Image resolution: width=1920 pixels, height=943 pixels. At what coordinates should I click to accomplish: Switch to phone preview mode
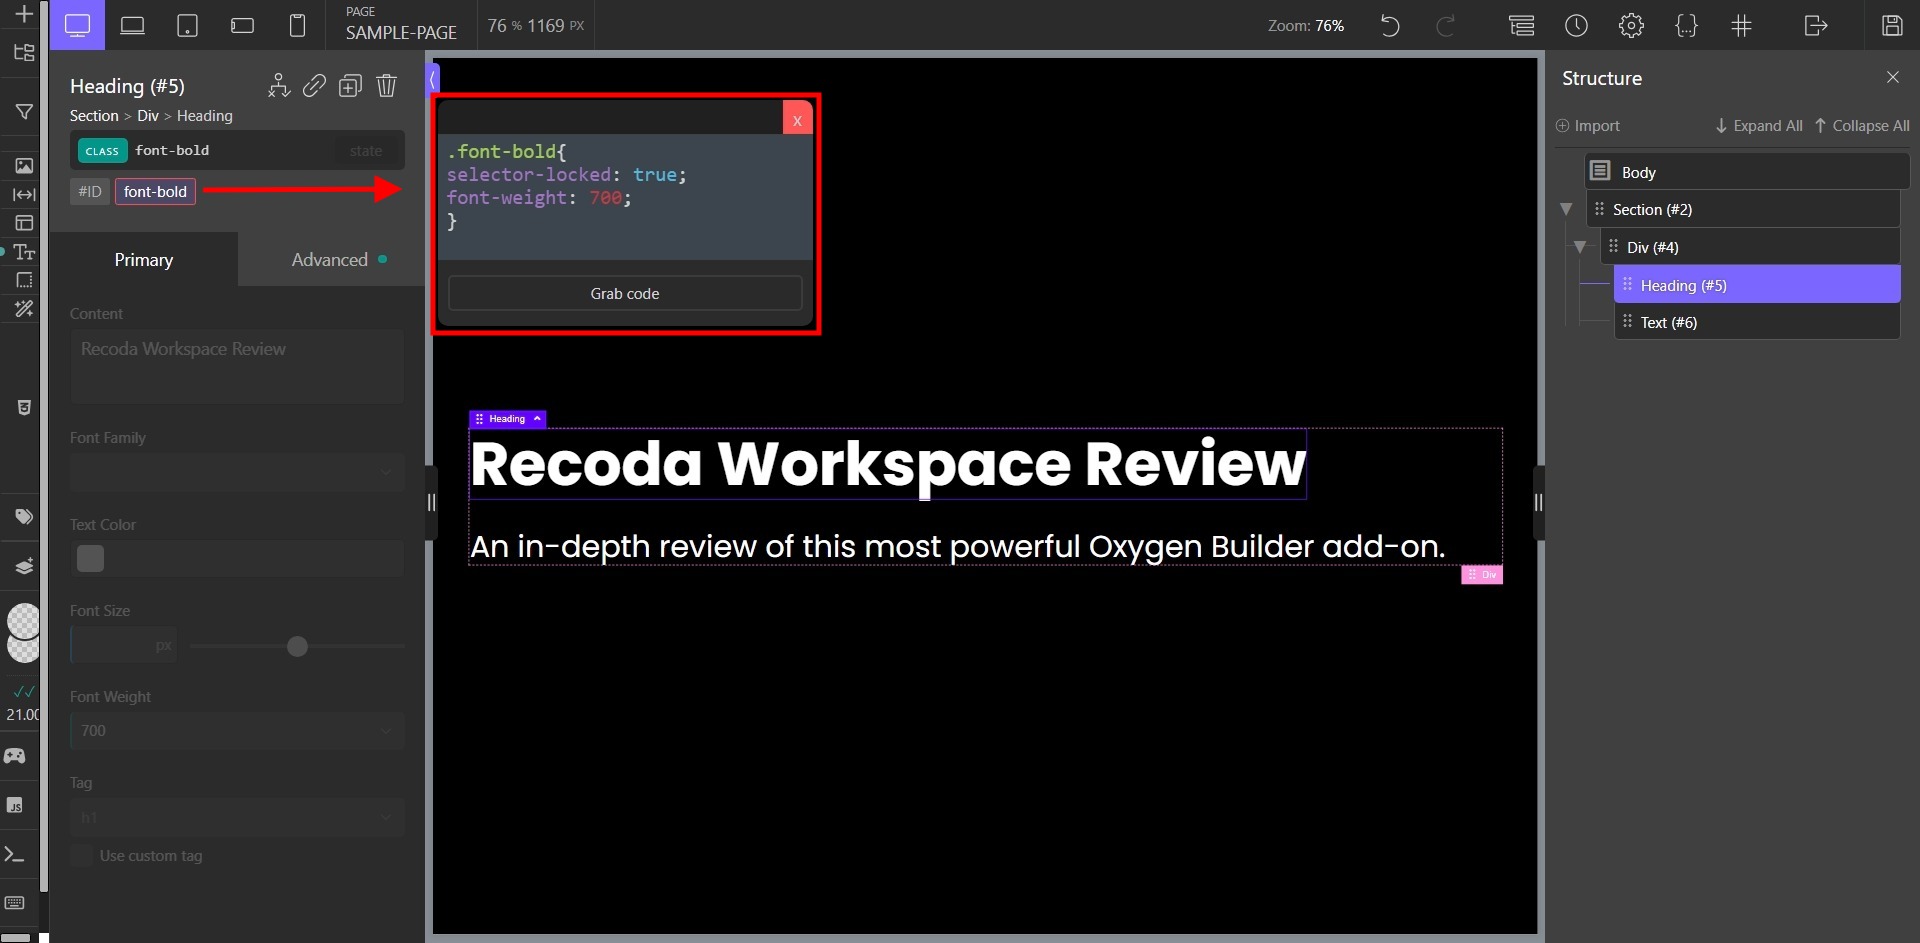tap(297, 25)
